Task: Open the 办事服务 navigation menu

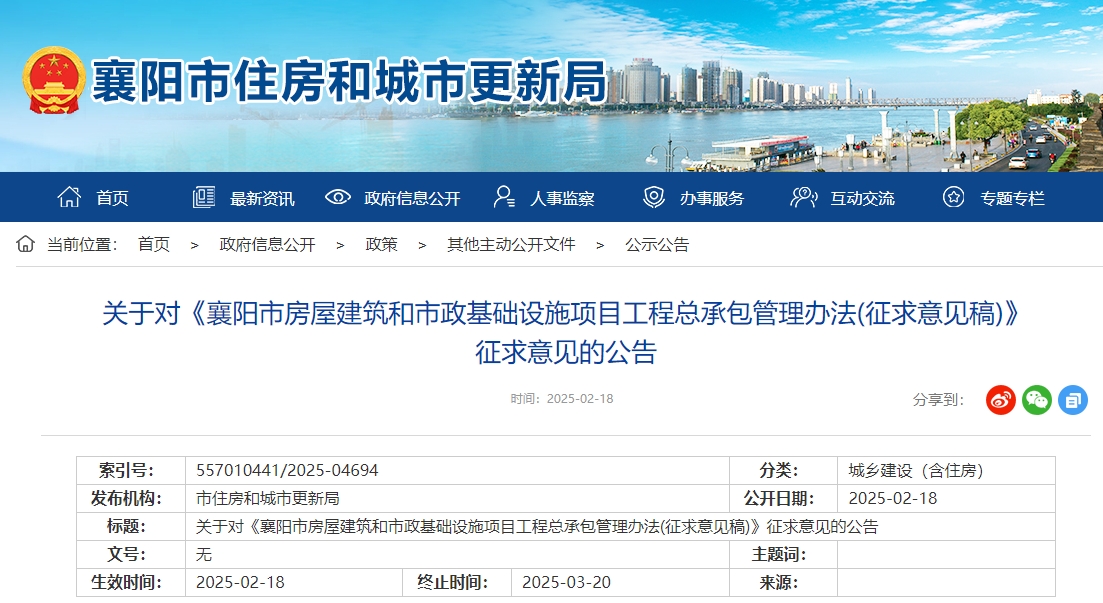Action: tap(712, 198)
